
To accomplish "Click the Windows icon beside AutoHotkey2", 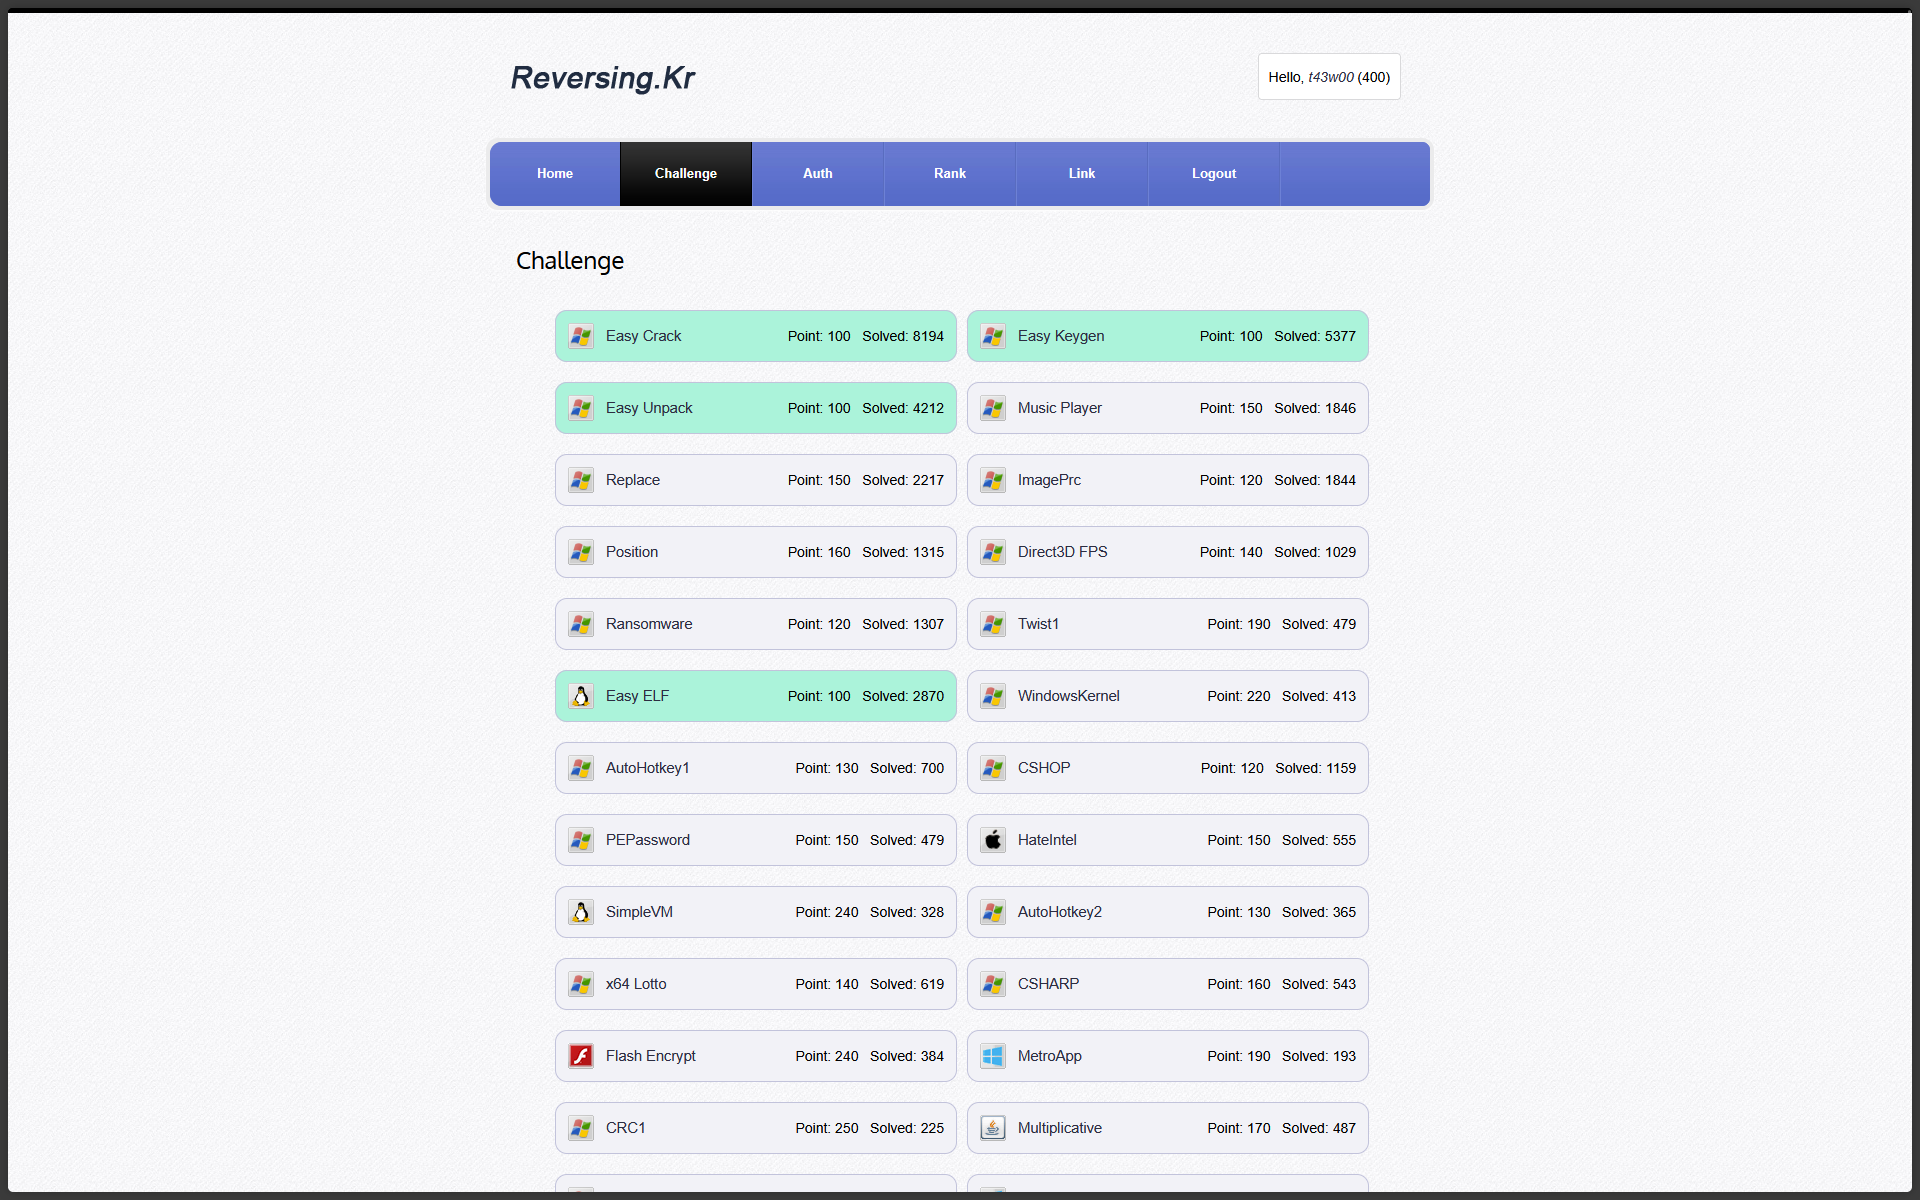I will point(993,913).
